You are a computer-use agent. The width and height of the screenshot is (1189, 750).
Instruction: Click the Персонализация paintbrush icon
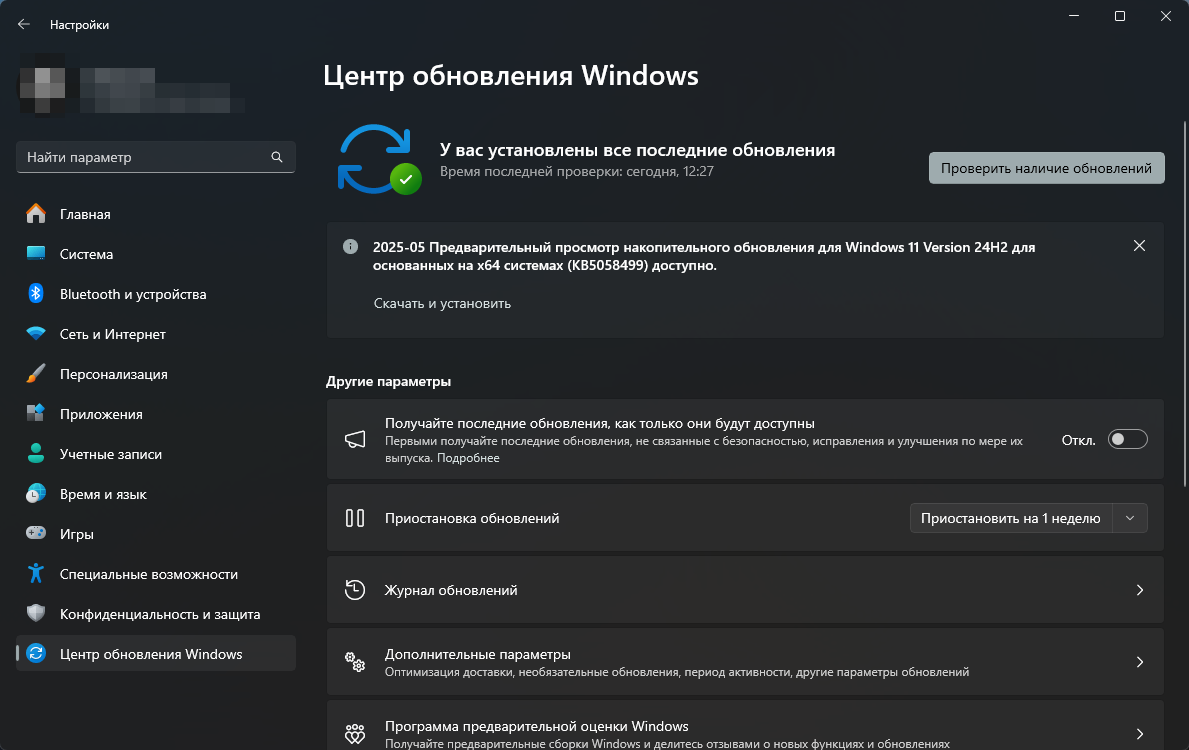pos(36,374)
